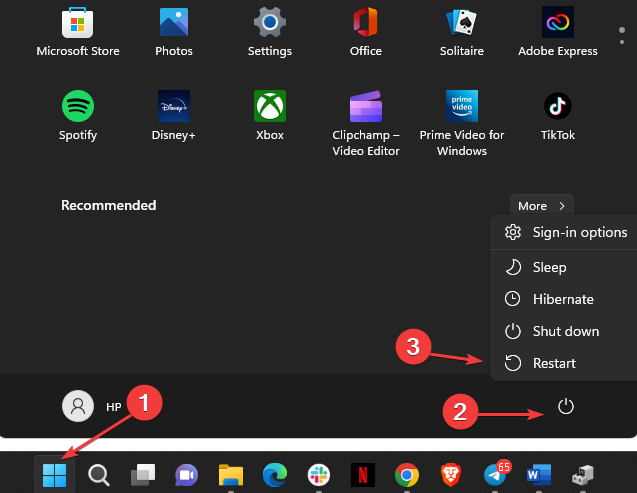Launch Disney+ from pinned apps

pyautogui.click(x=173, y=115)
